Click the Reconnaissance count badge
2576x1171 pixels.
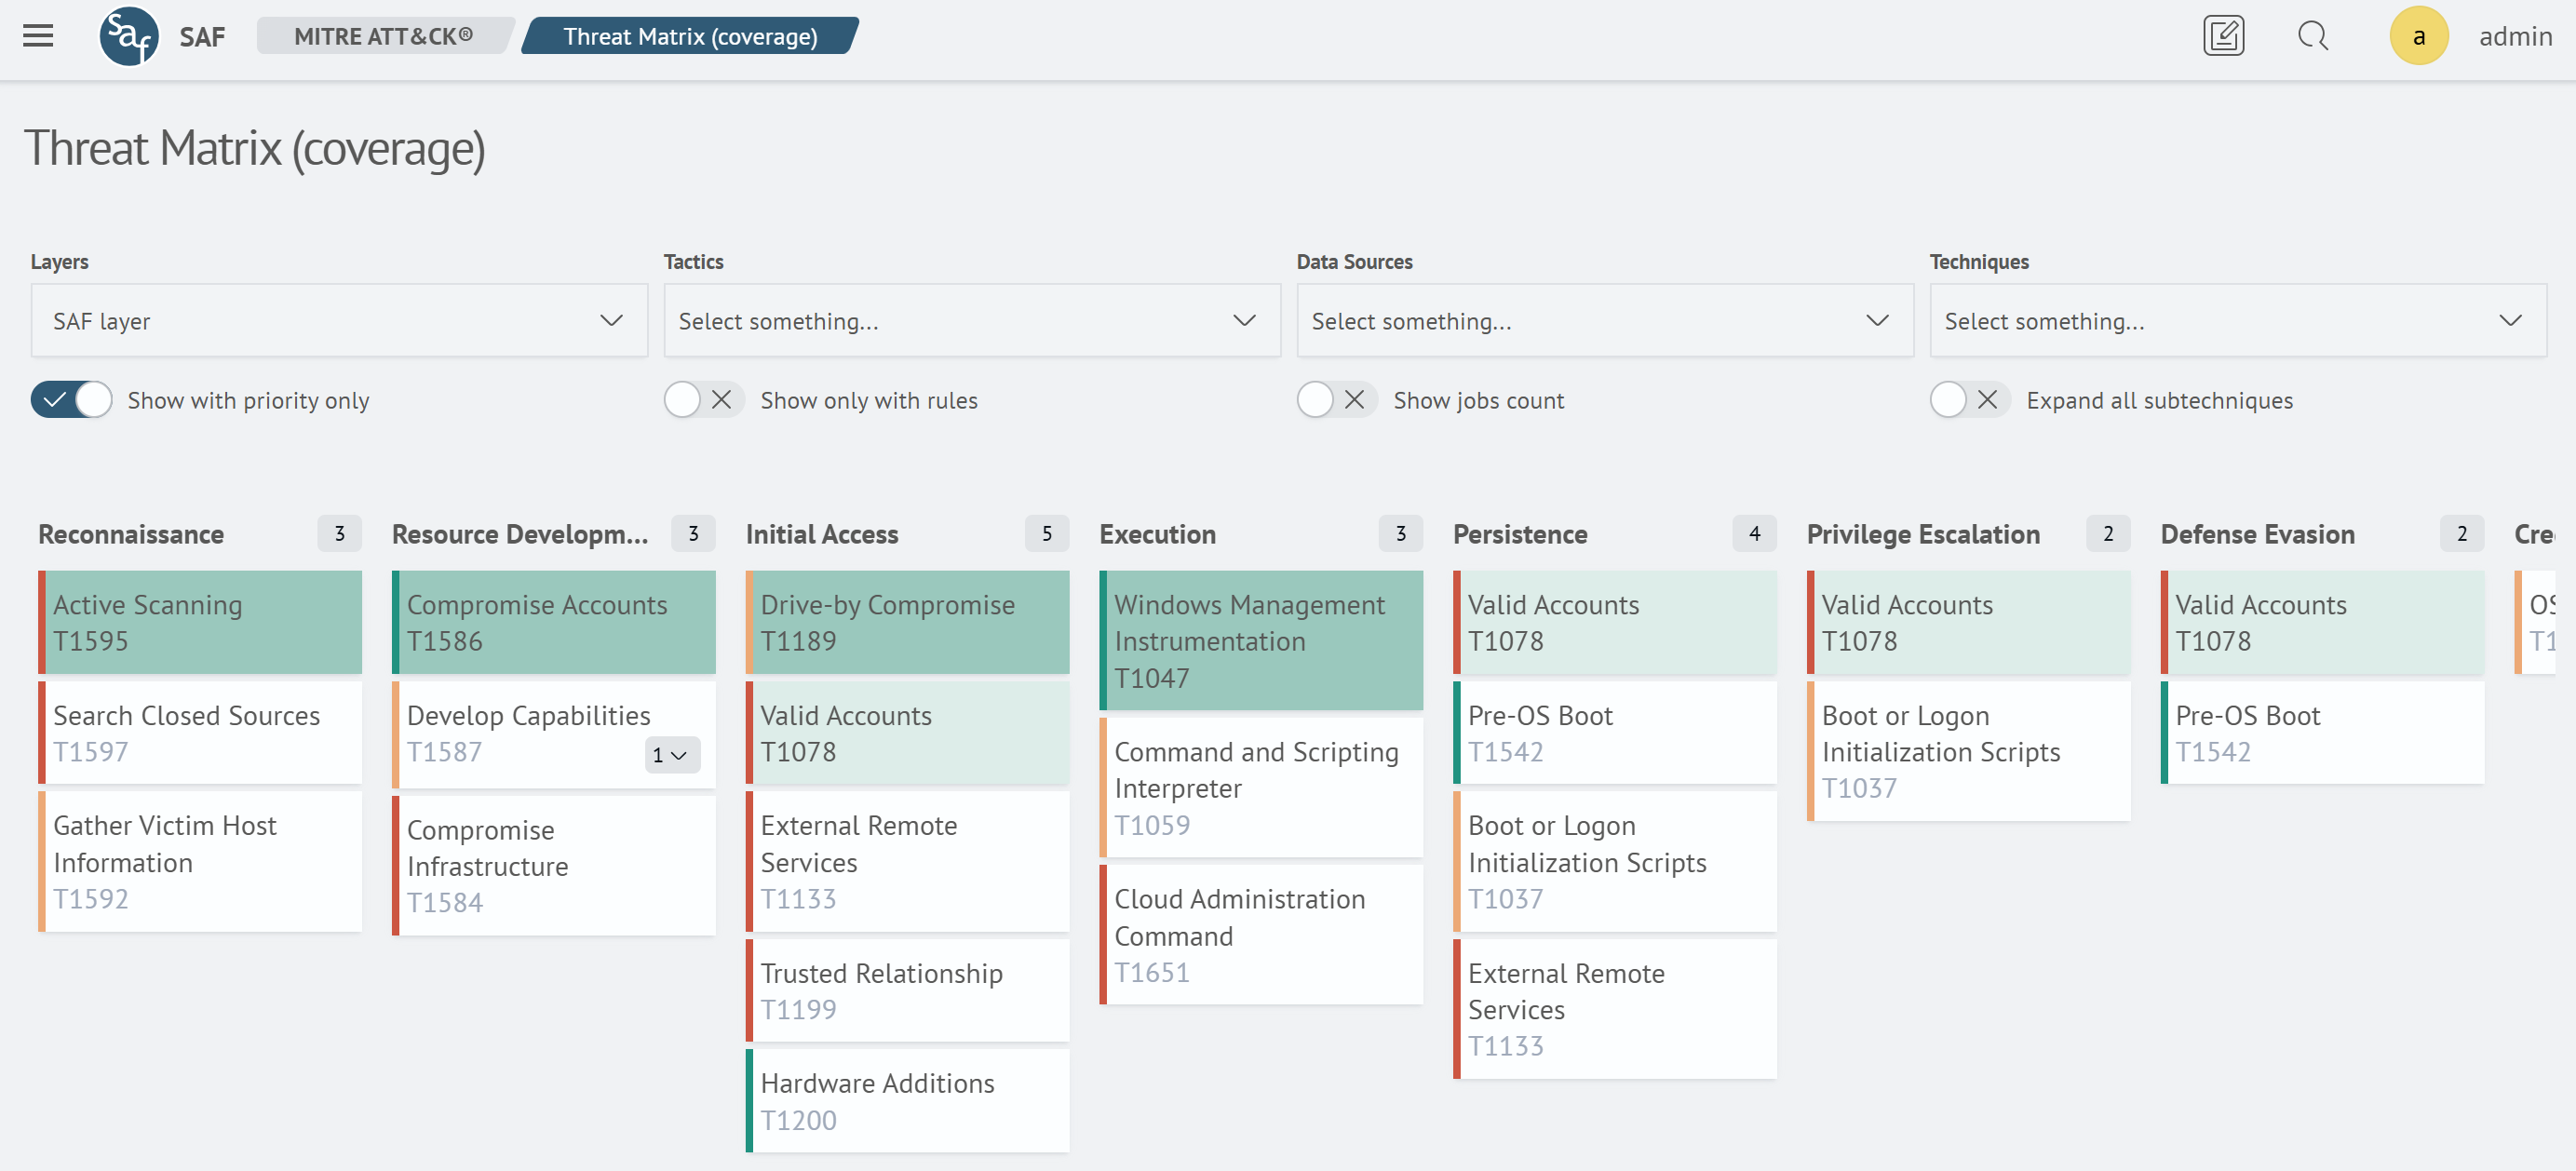[339, 534]
